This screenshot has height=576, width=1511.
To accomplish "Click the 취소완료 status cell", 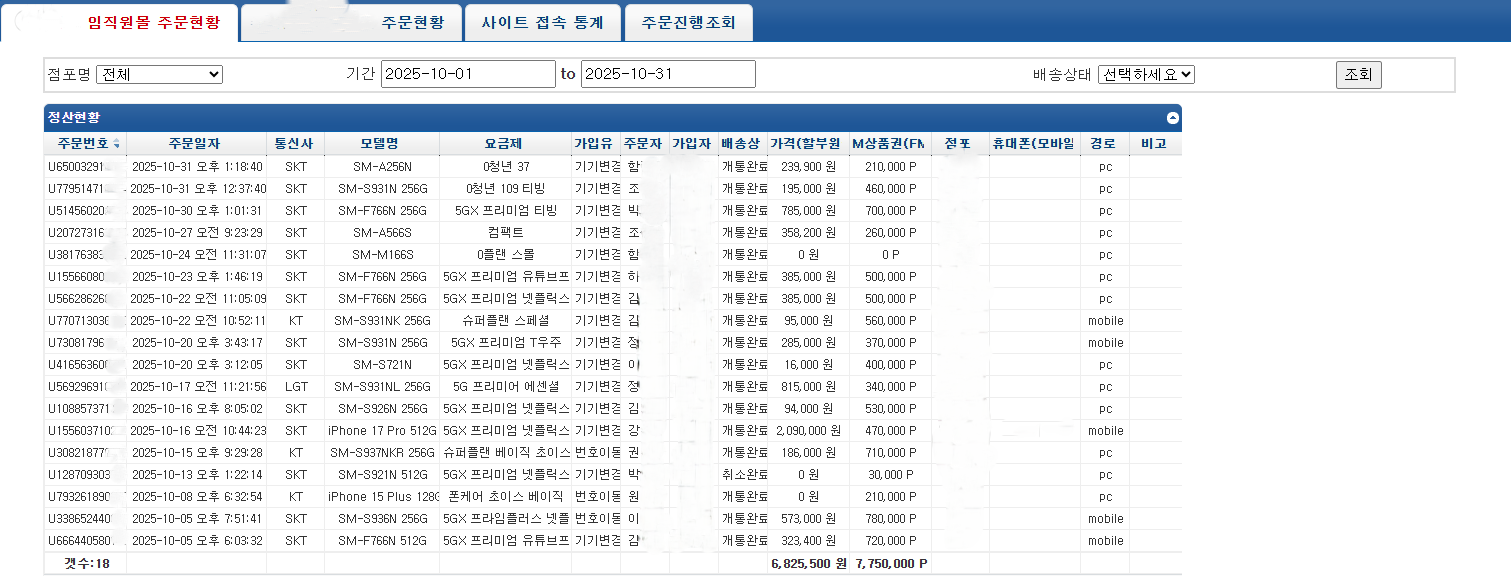I will (744, 475).
